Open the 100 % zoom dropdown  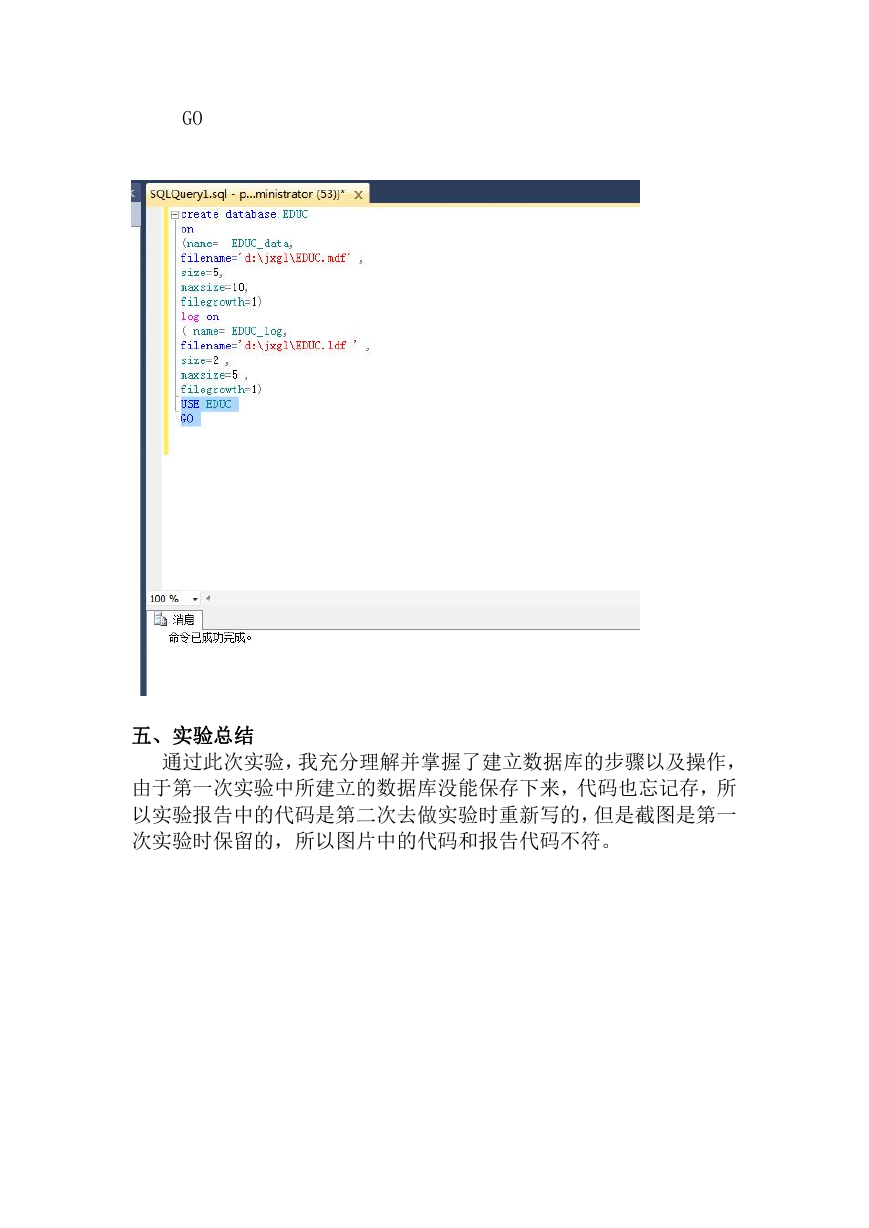(194, 599)
